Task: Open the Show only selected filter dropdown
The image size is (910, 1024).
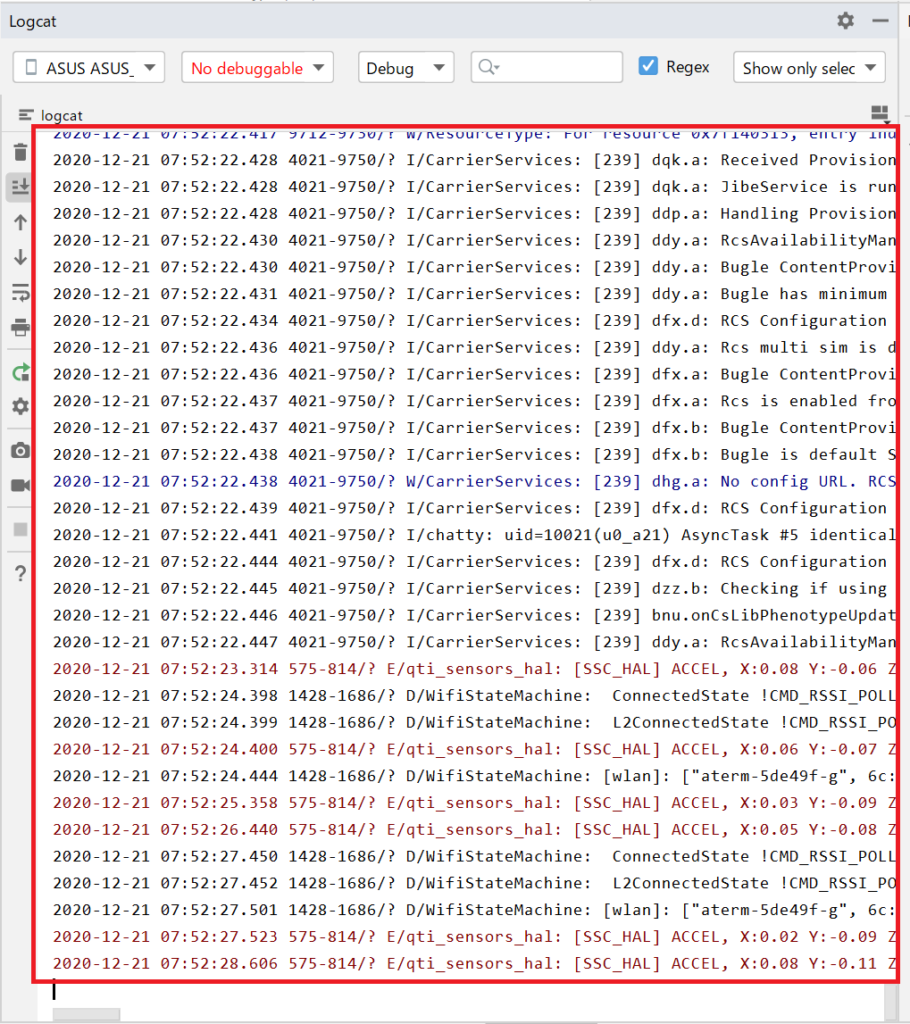Action: point(809,67)
